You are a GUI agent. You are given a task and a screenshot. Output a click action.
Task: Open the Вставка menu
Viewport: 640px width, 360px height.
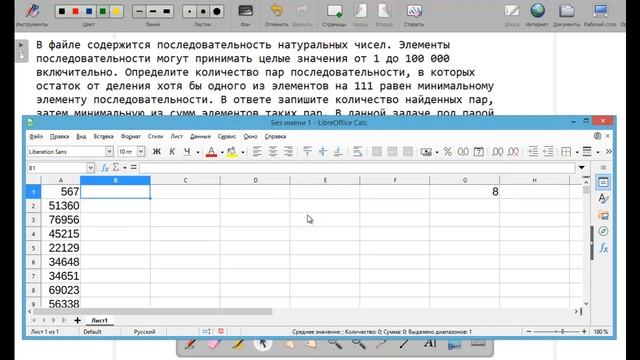click(x=103, y=136)
